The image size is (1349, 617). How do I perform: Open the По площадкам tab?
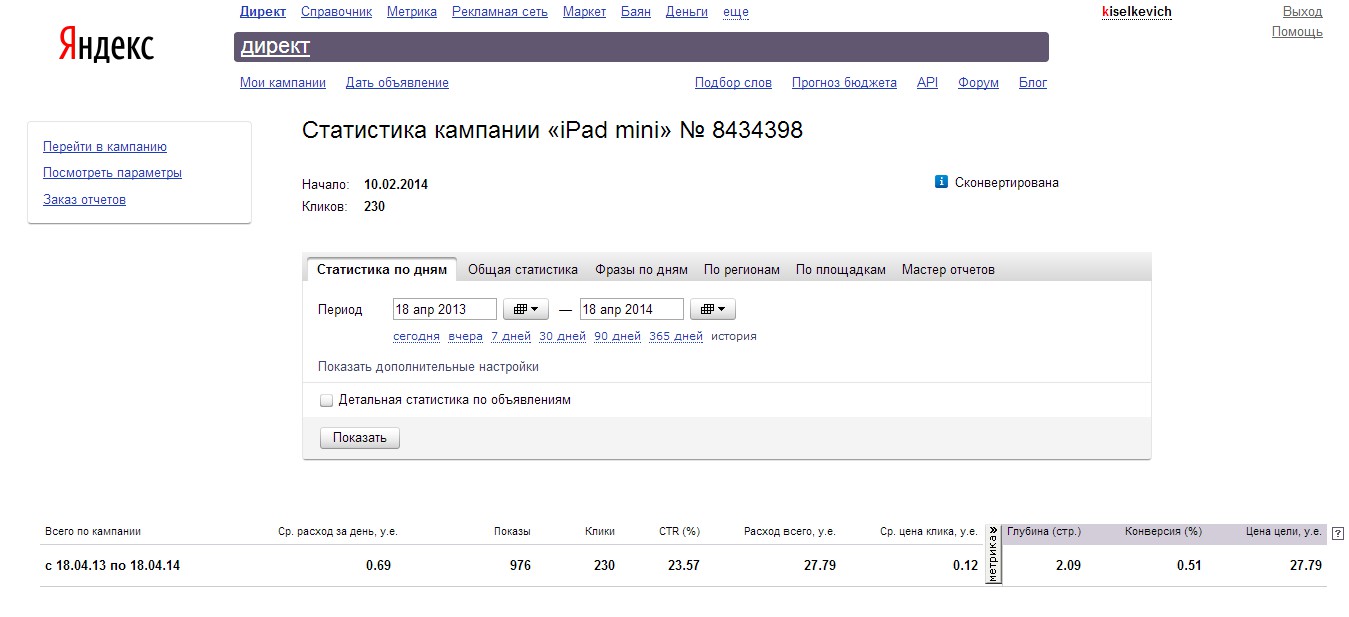pos(841,270)
